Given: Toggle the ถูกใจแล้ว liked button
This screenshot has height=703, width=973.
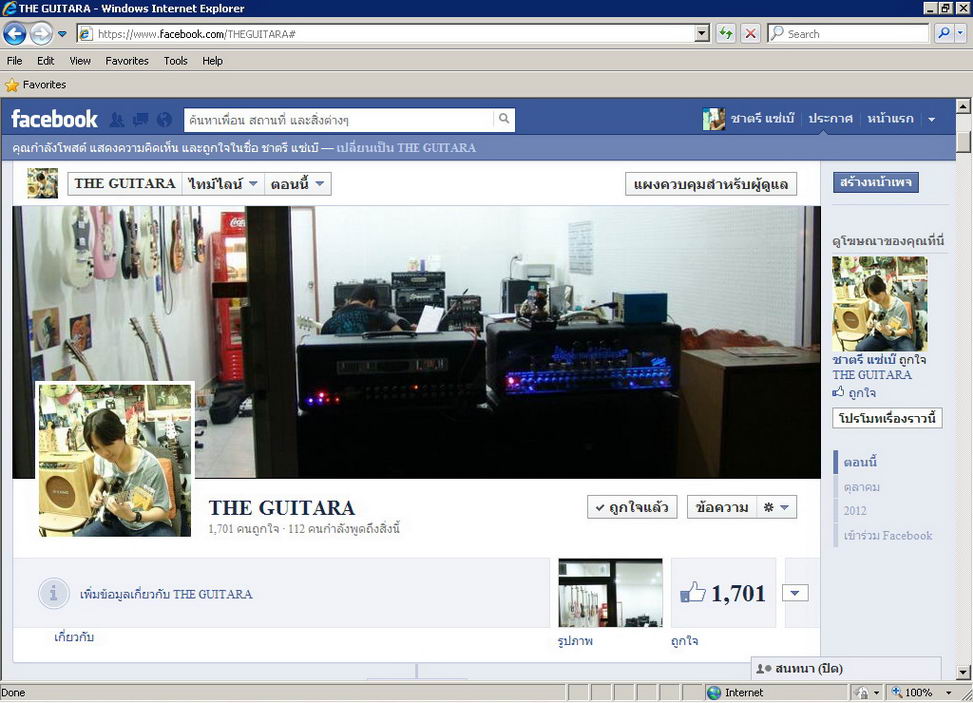Looking at the screenshot, I should tap(632, 508).
